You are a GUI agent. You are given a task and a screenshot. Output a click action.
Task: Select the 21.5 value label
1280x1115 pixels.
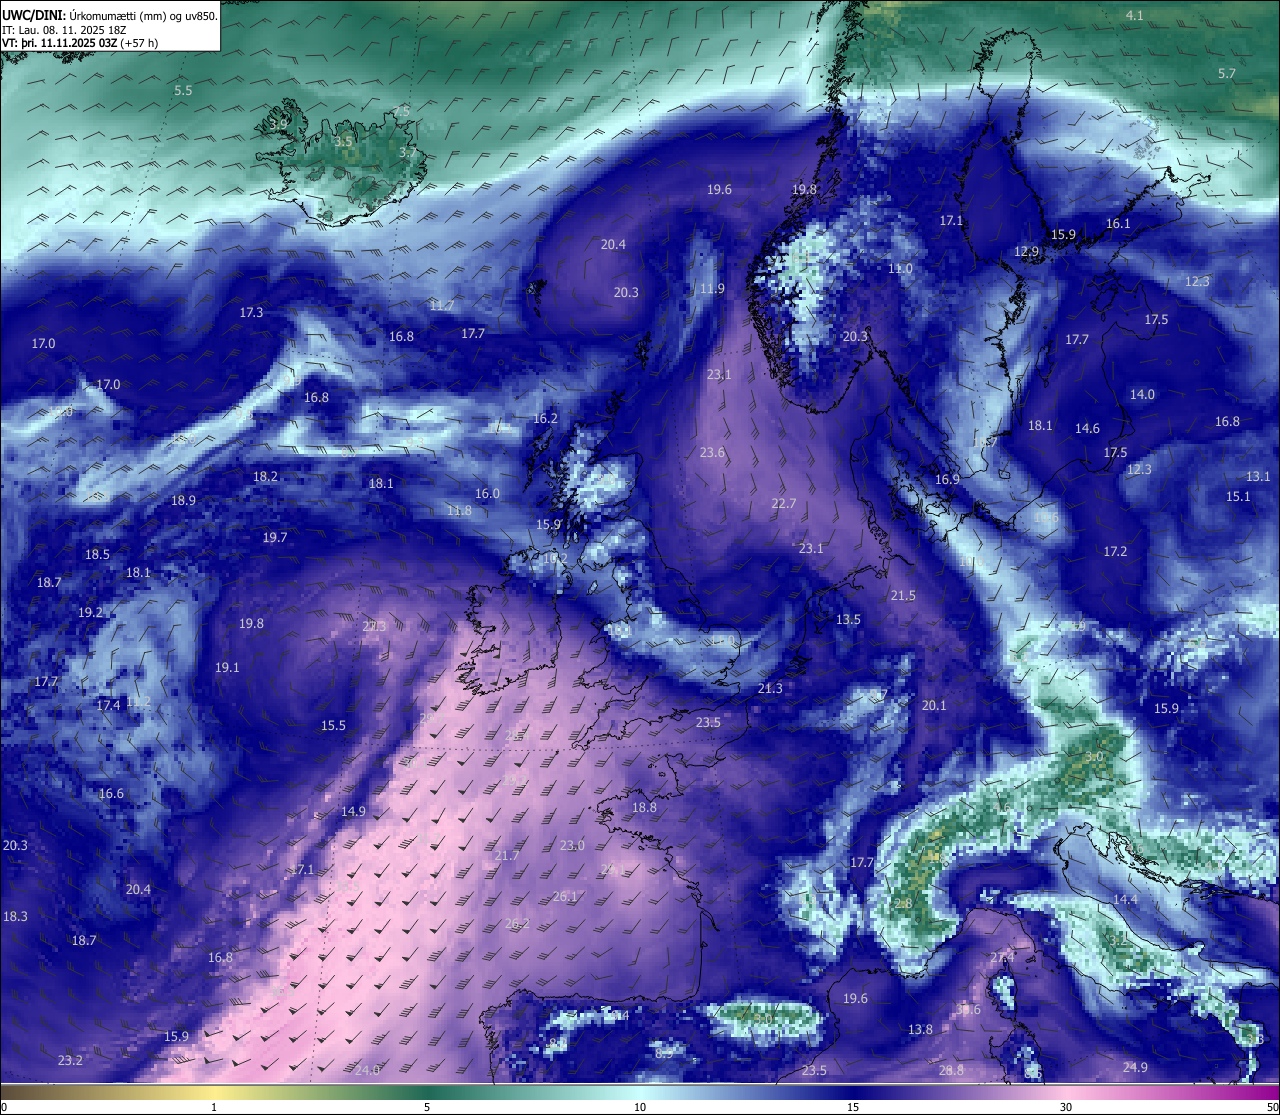tap(903, 596)
